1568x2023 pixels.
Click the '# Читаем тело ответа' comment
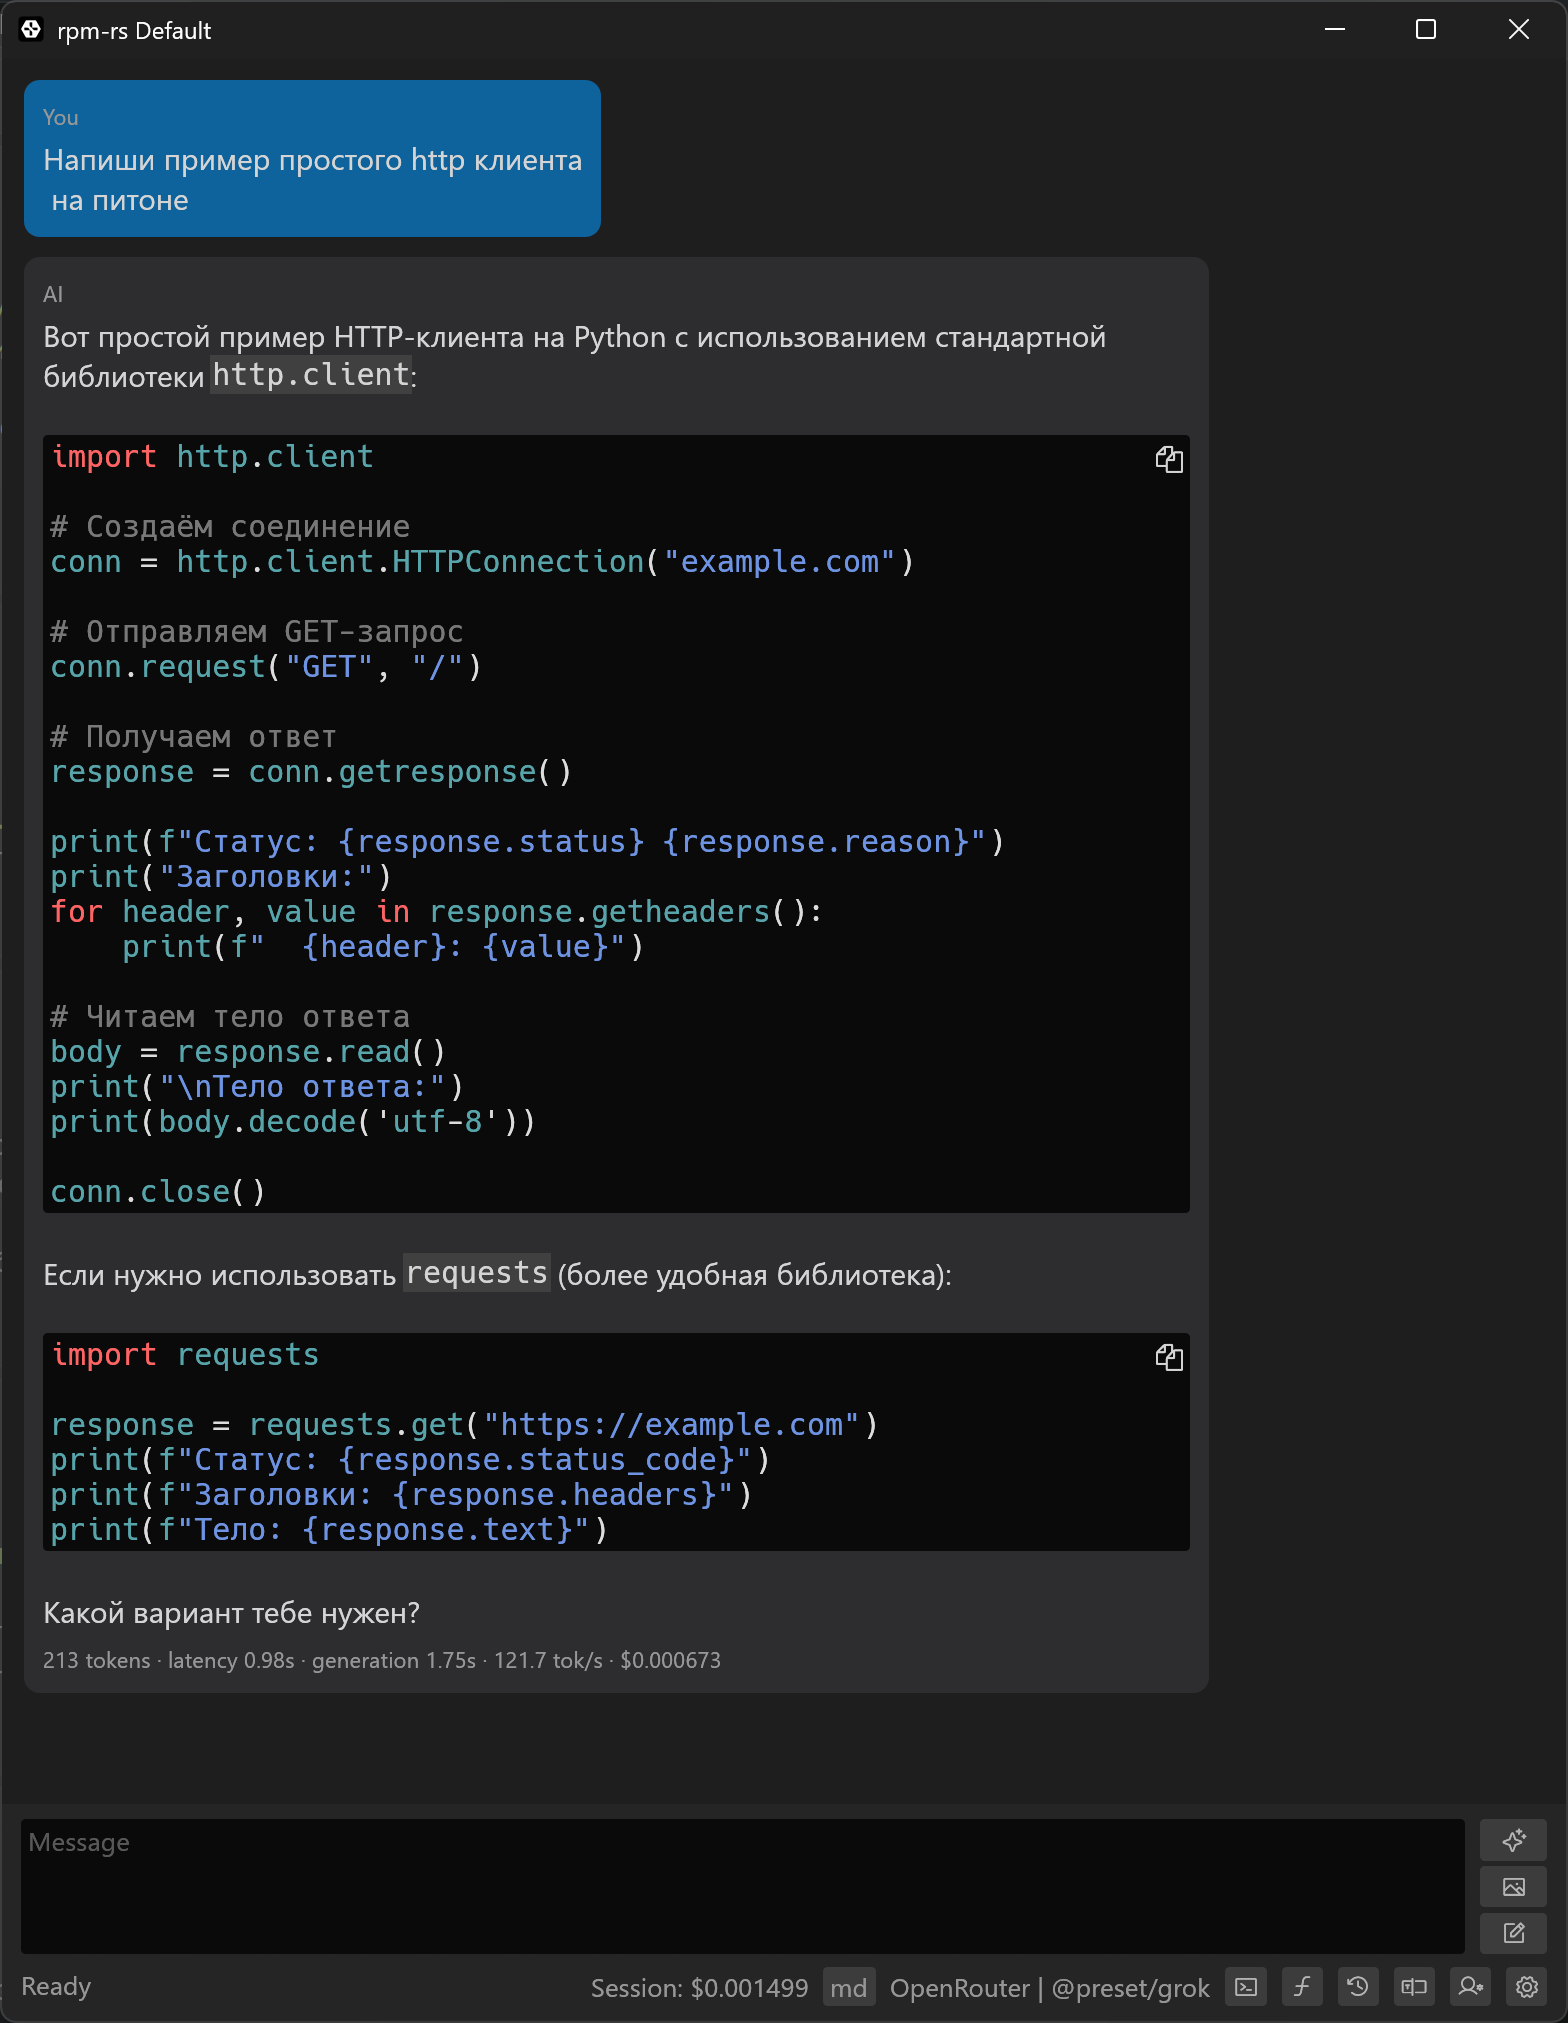click(x=230, y=1017)
